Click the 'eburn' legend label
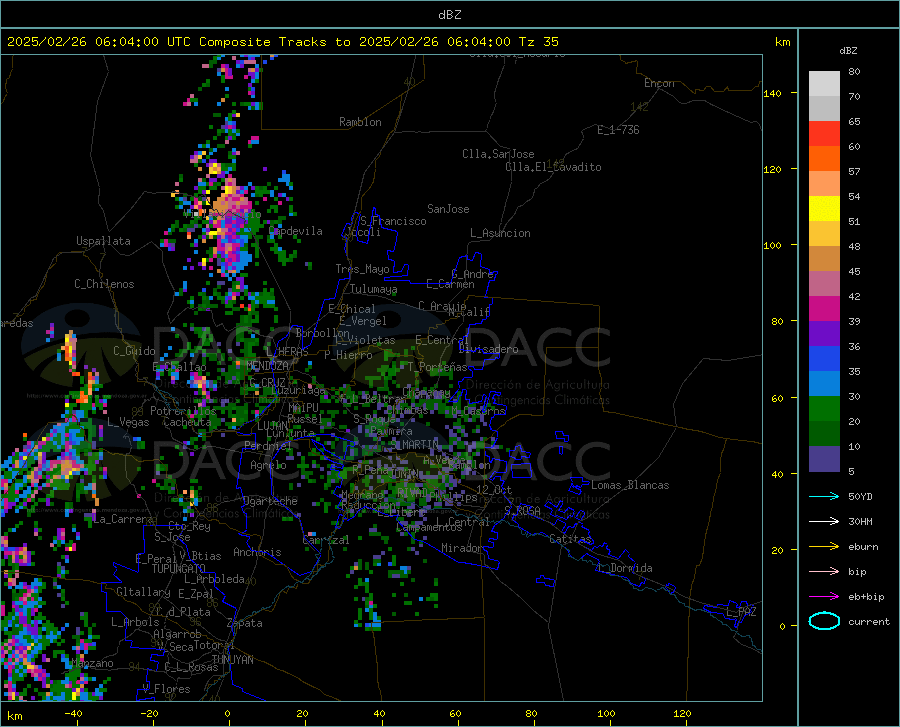This screenshot has width=900, height=727. (x=863, y=547)
